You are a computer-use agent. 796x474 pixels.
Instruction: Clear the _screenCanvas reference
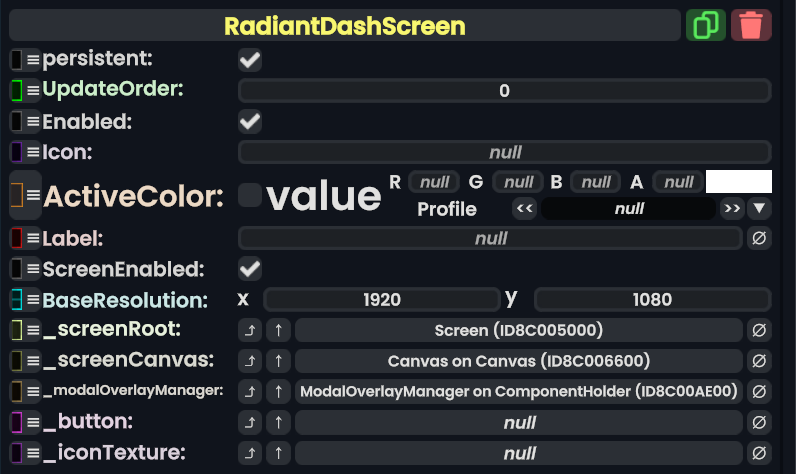[x=759, y=361]
